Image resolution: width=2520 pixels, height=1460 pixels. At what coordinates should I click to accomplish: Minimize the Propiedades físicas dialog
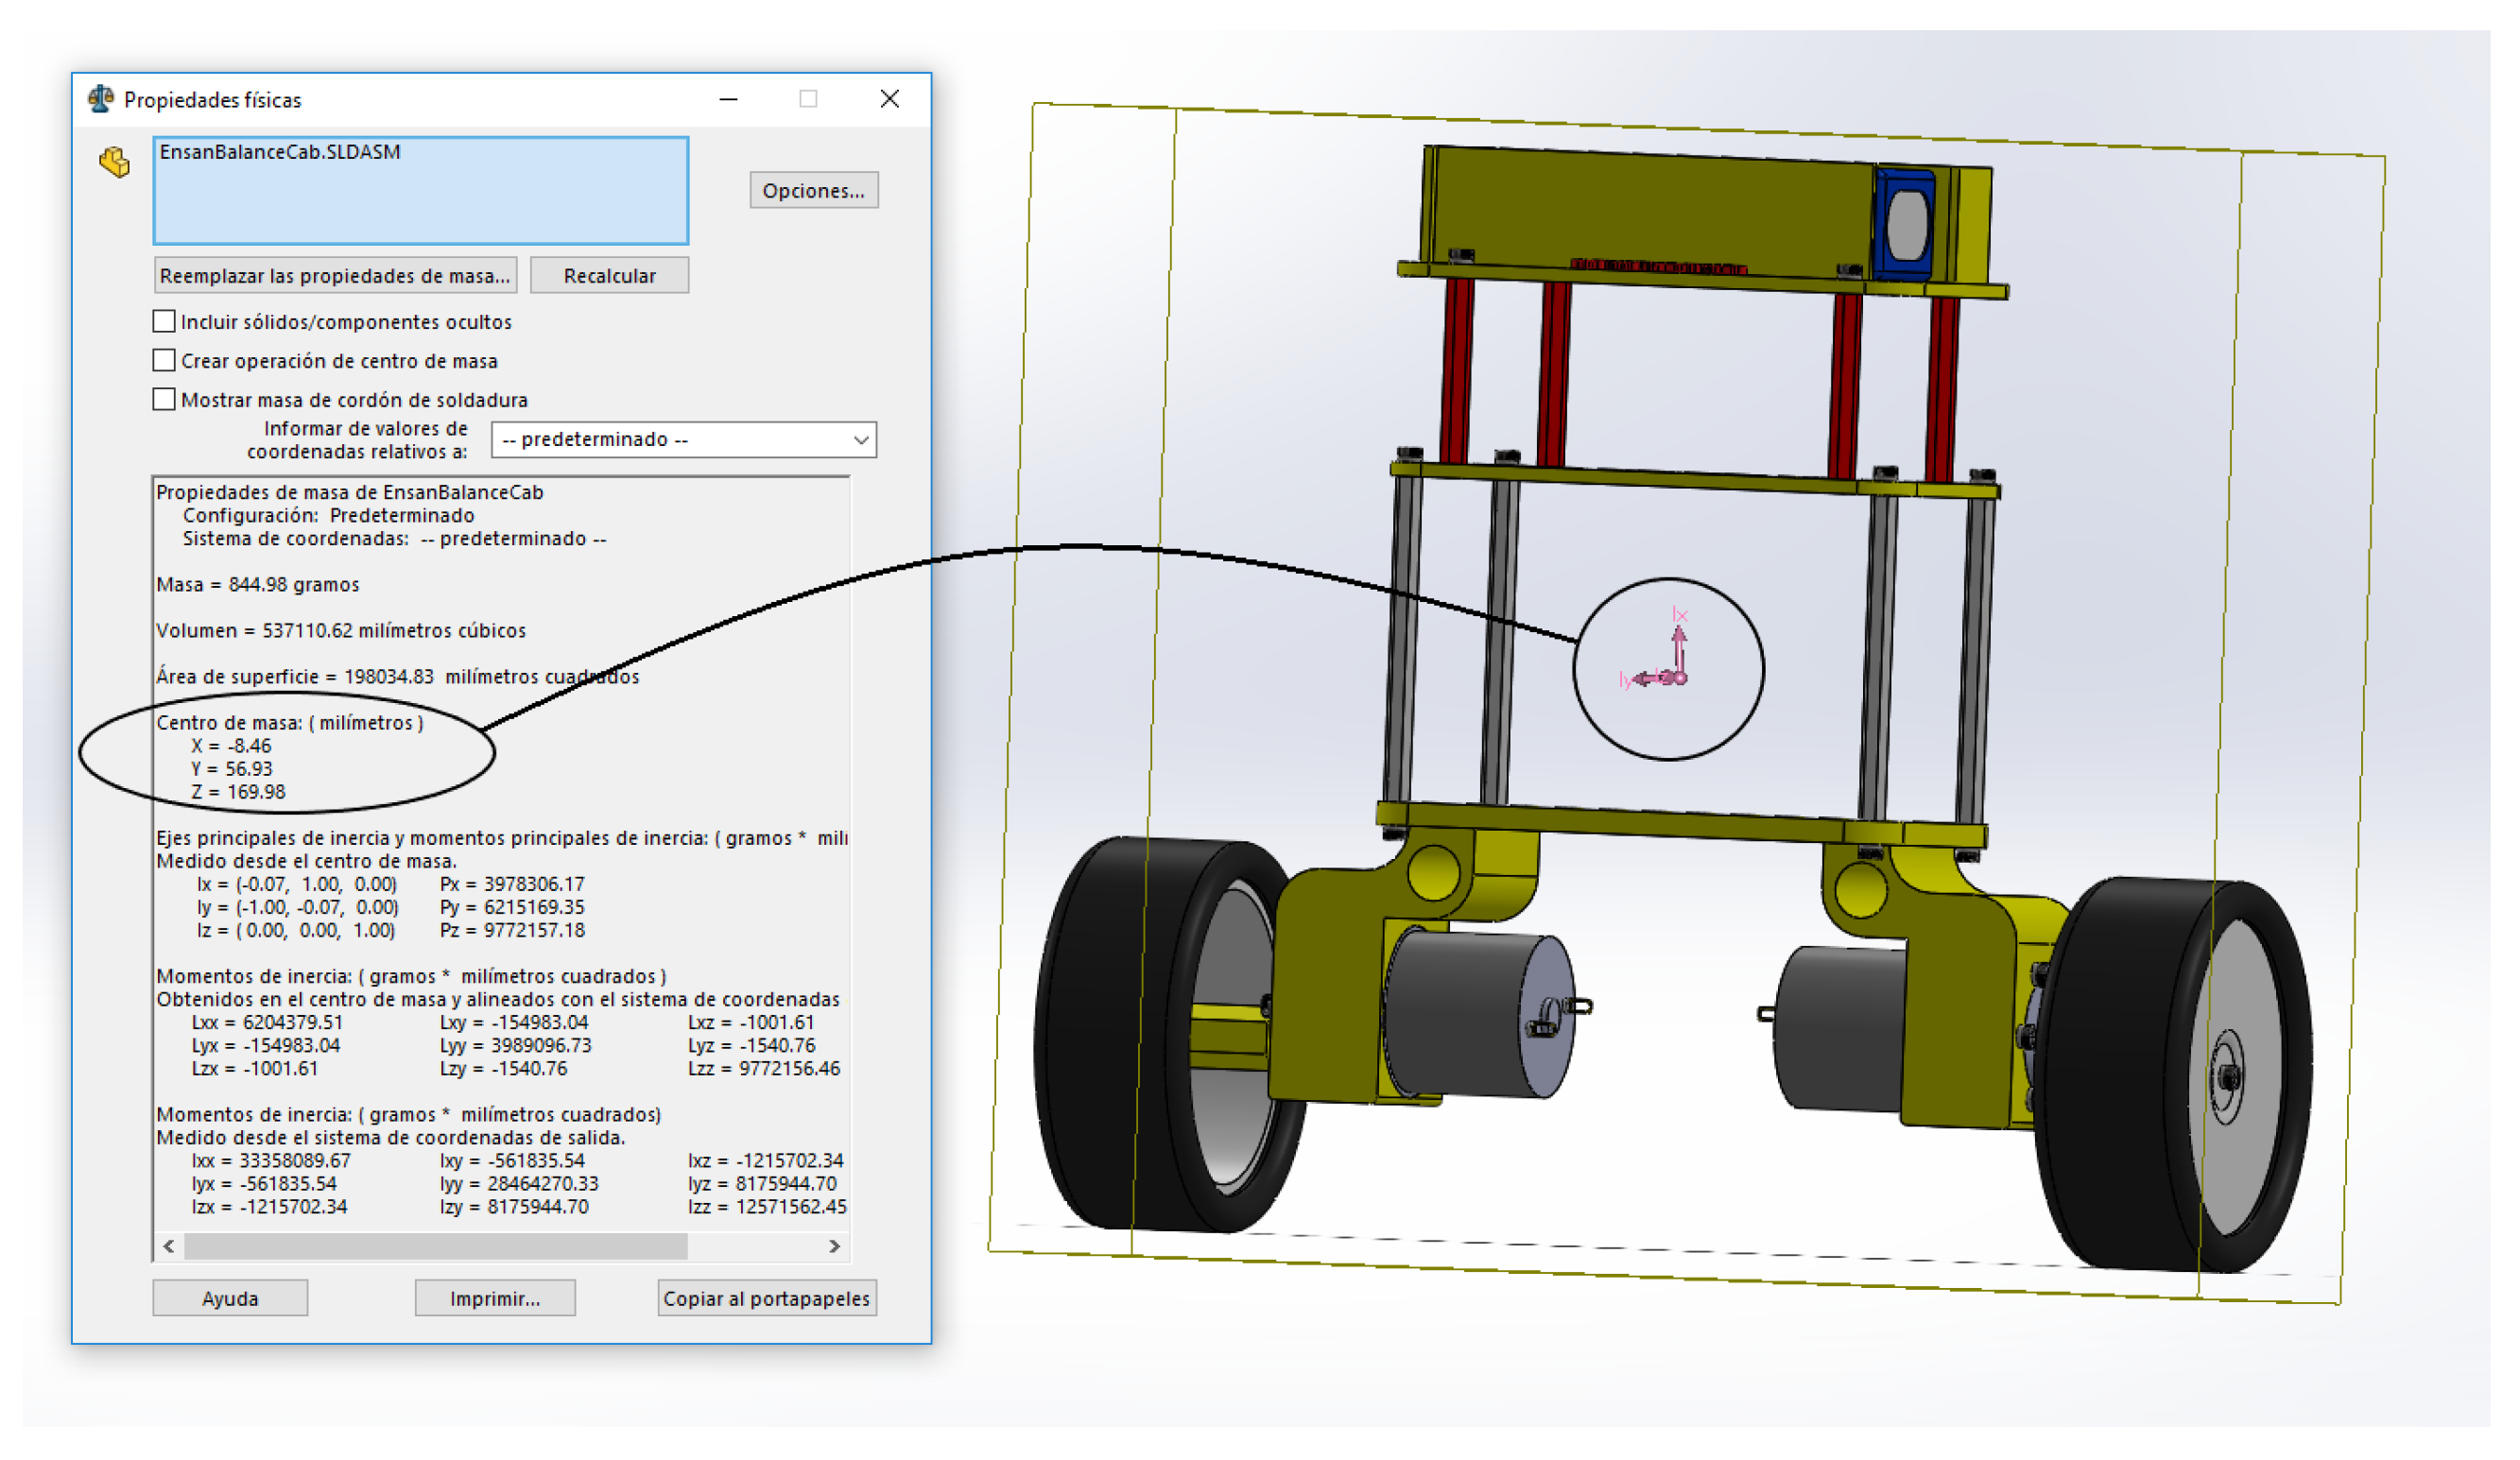[x=729, y=99]
